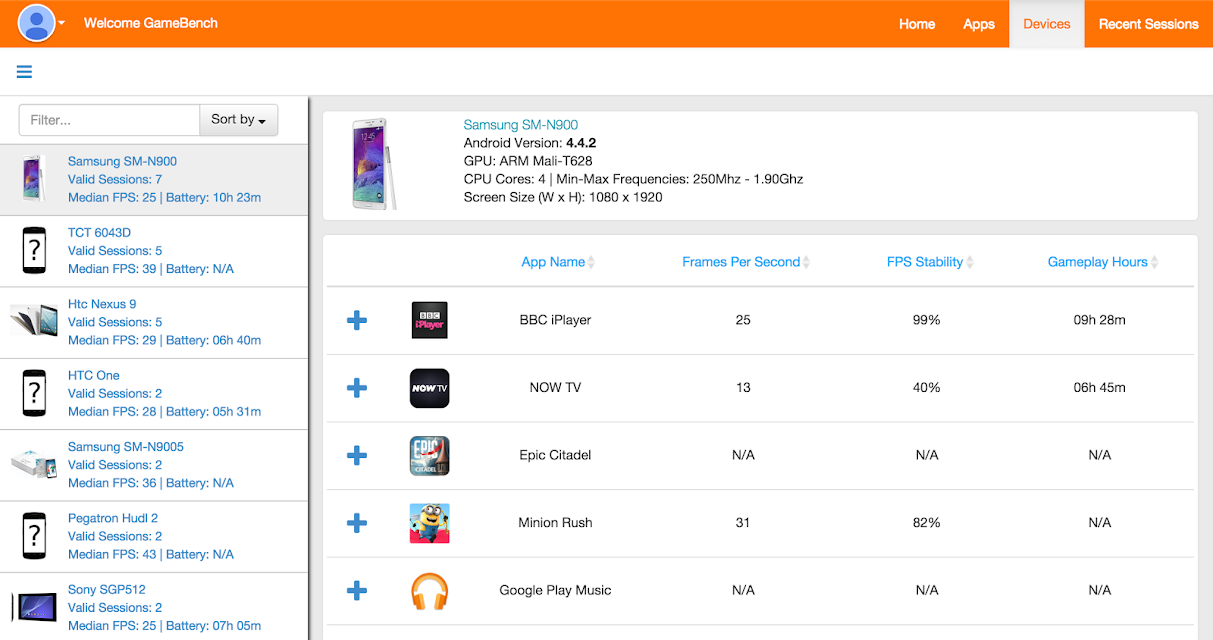Screen dimensions: 1213x640
Task: Click the Epic Citadel app icon
Action: click(429, 455)
